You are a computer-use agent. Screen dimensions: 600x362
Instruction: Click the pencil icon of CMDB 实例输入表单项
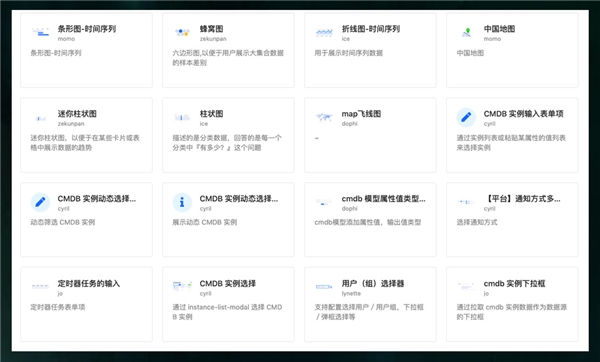pyautogui.click(x=466, y=117)
